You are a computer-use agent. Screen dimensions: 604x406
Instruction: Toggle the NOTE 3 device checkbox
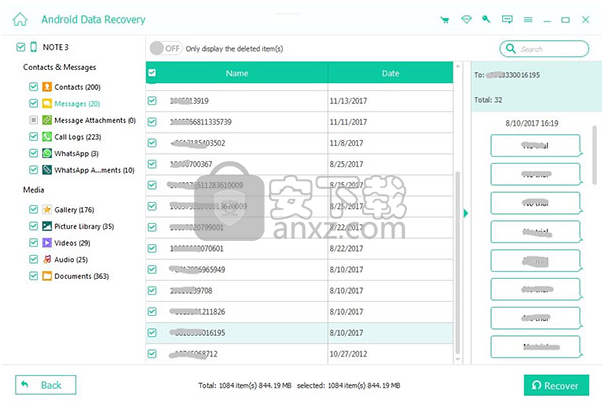pyautogui.click(x=21, y=47)
